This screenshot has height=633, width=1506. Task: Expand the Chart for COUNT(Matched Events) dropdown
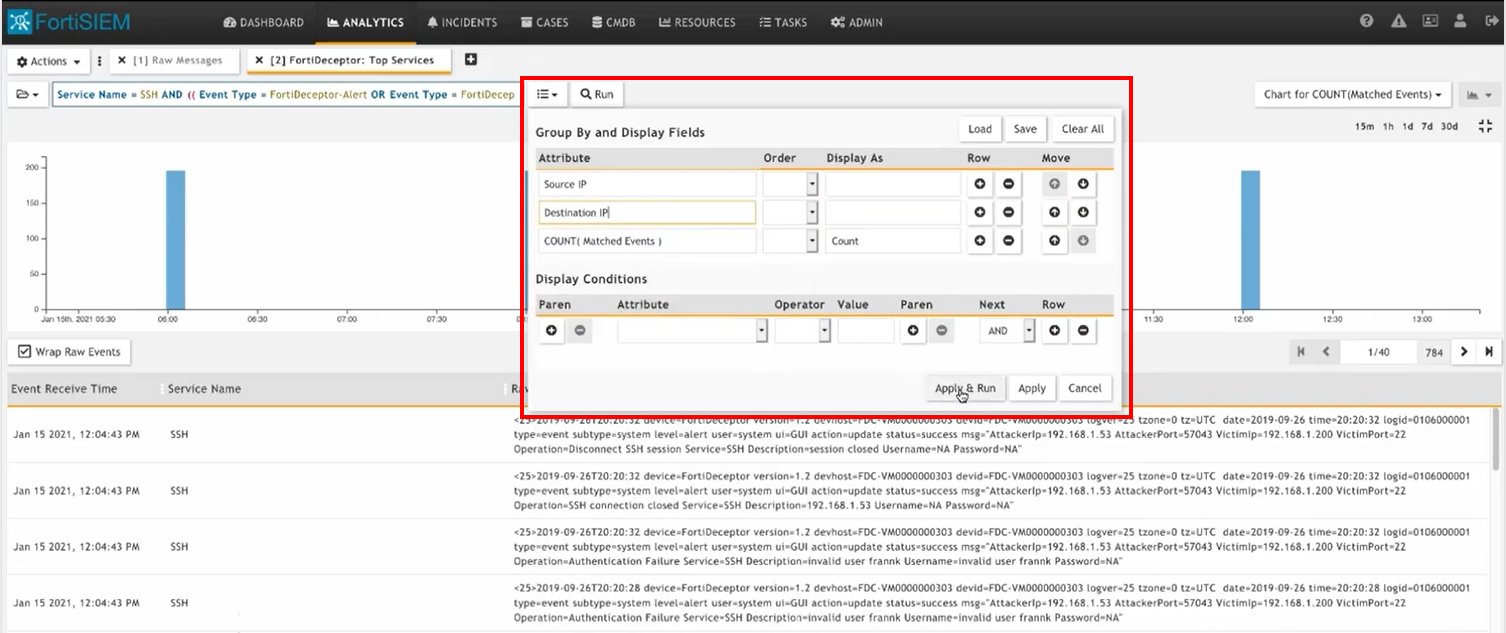1353,95
